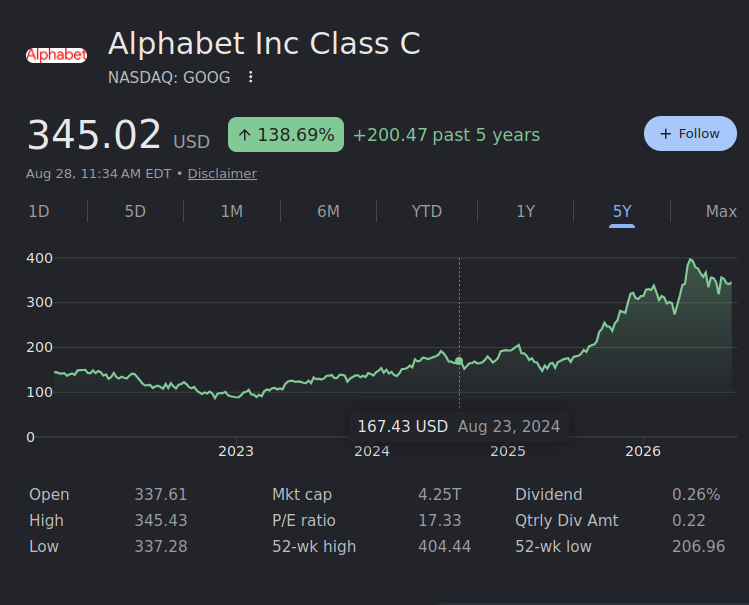Click the 167.43 USD chart tooltip

click(x=459, y=426)
